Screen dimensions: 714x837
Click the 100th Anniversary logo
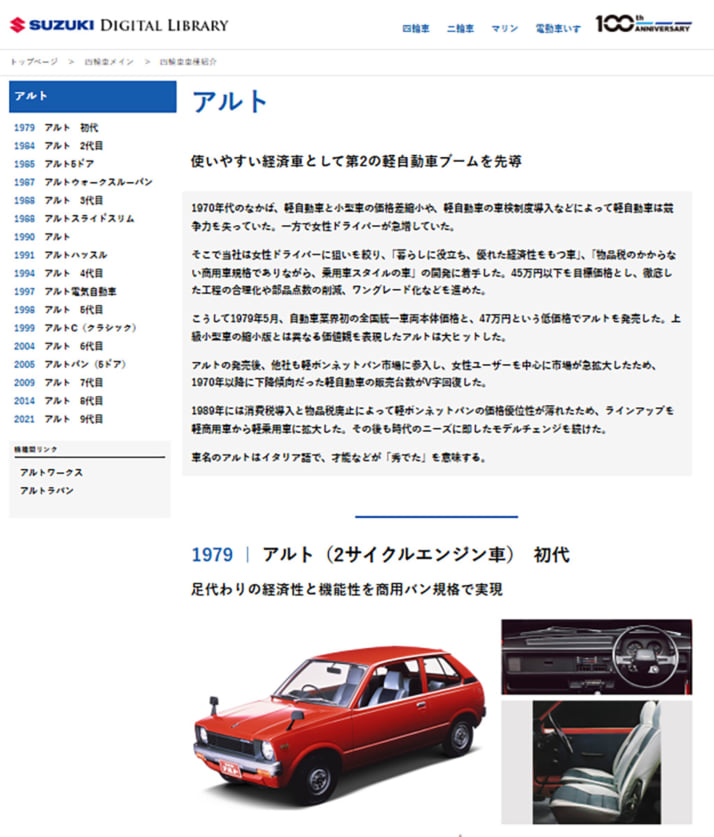pos(644,24)
